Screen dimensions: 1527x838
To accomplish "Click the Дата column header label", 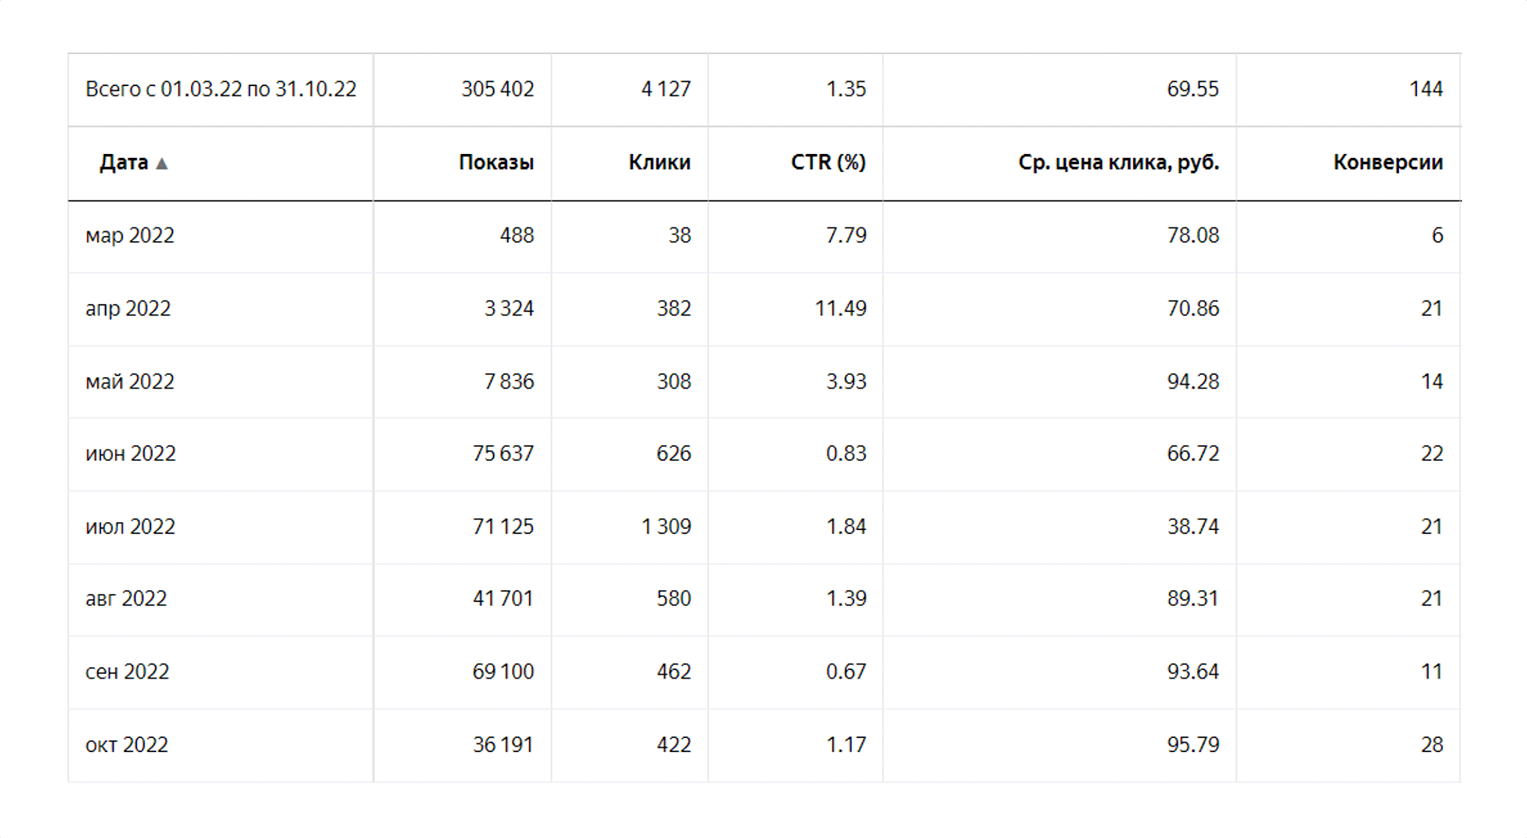I will click(124, 162).
